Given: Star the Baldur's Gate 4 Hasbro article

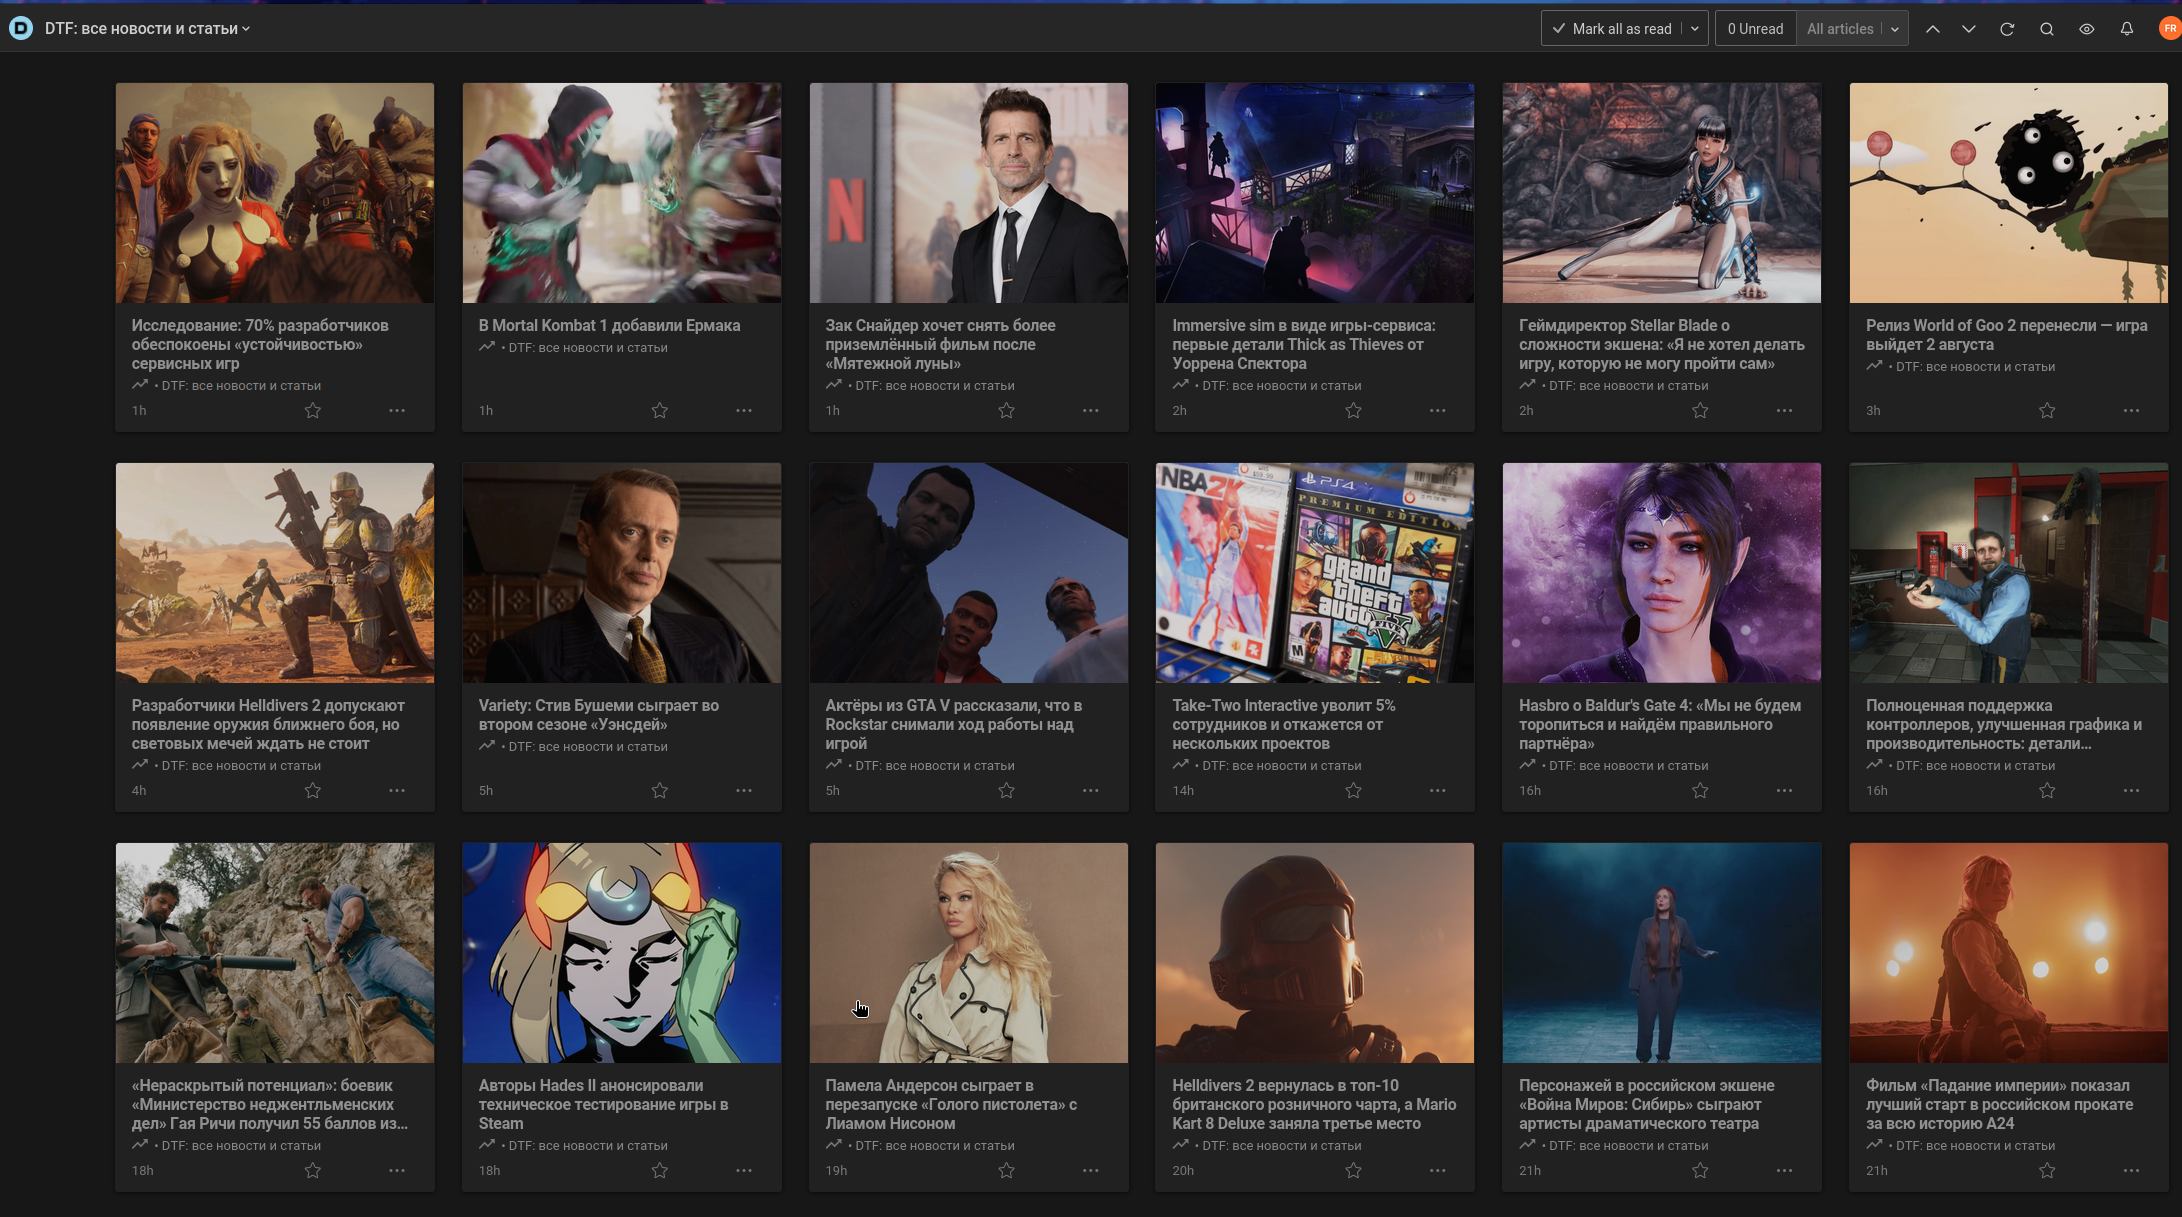Looking at the screenshot, I should tap(1700, 791).
